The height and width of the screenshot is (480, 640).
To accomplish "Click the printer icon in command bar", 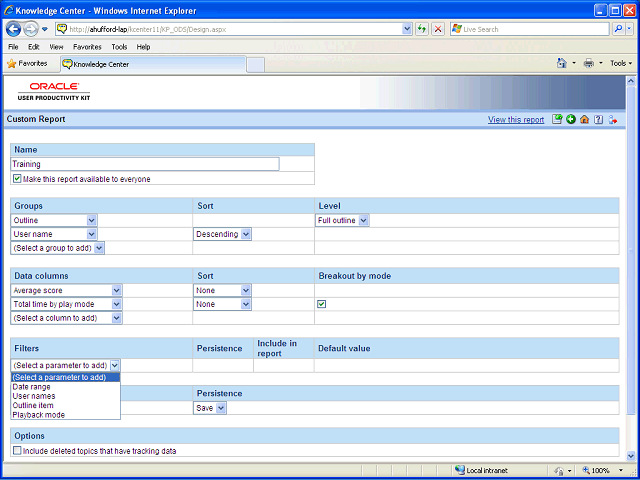I will 588,63.
